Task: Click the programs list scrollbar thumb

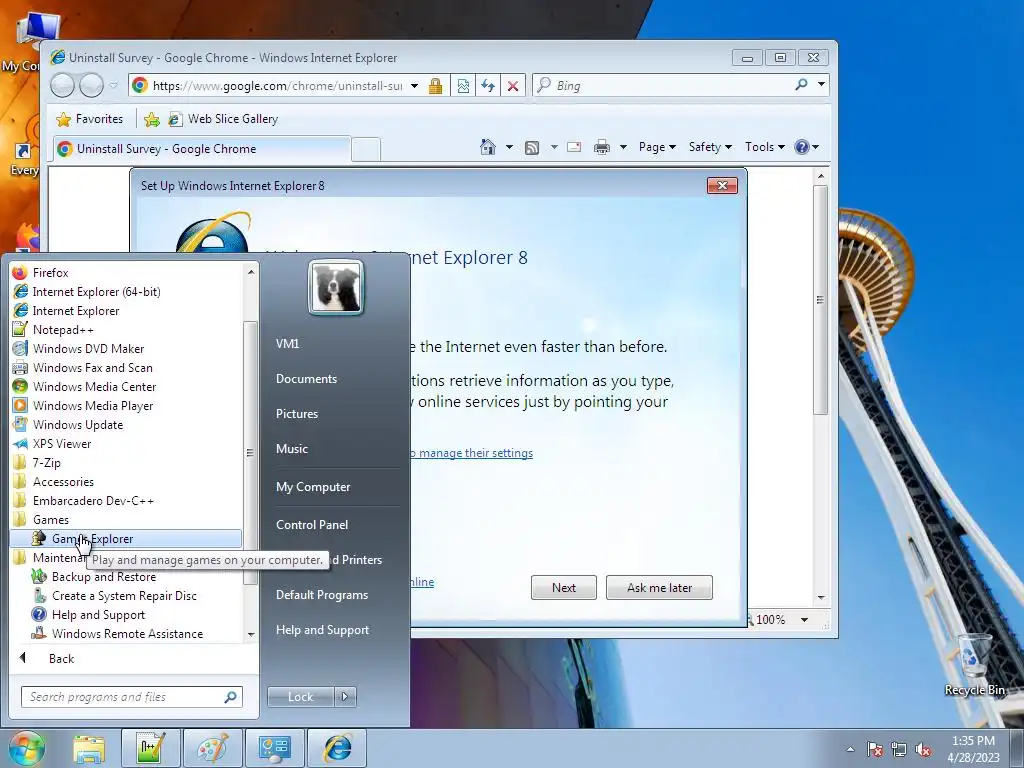Action: (249, 452)
